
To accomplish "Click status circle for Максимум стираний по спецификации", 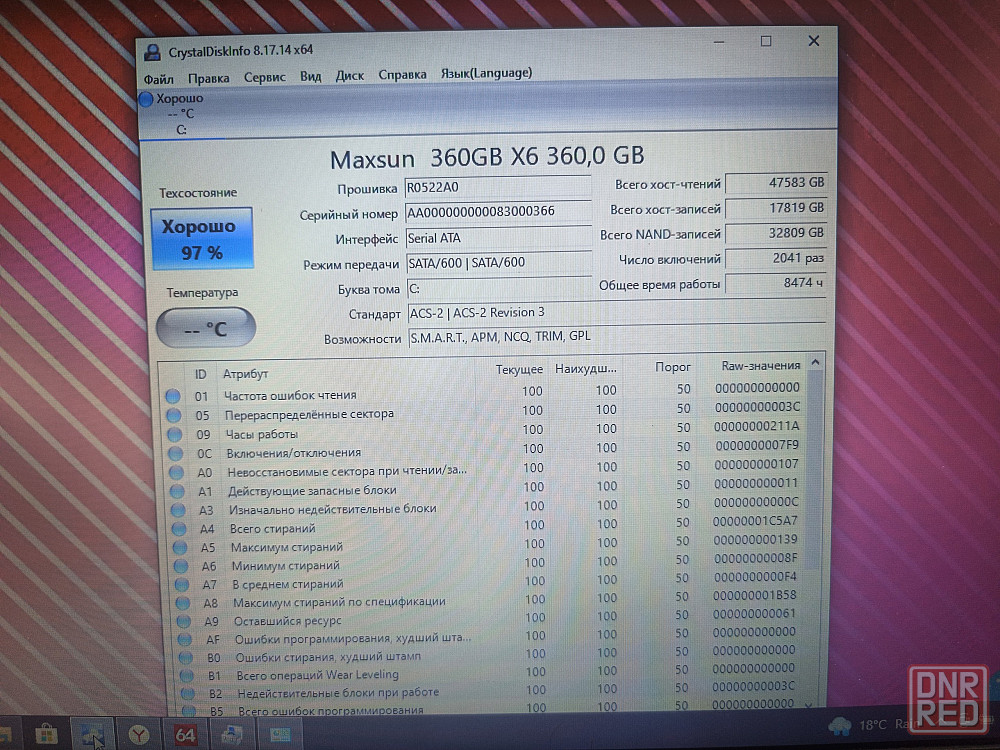I will pos(183,603).
